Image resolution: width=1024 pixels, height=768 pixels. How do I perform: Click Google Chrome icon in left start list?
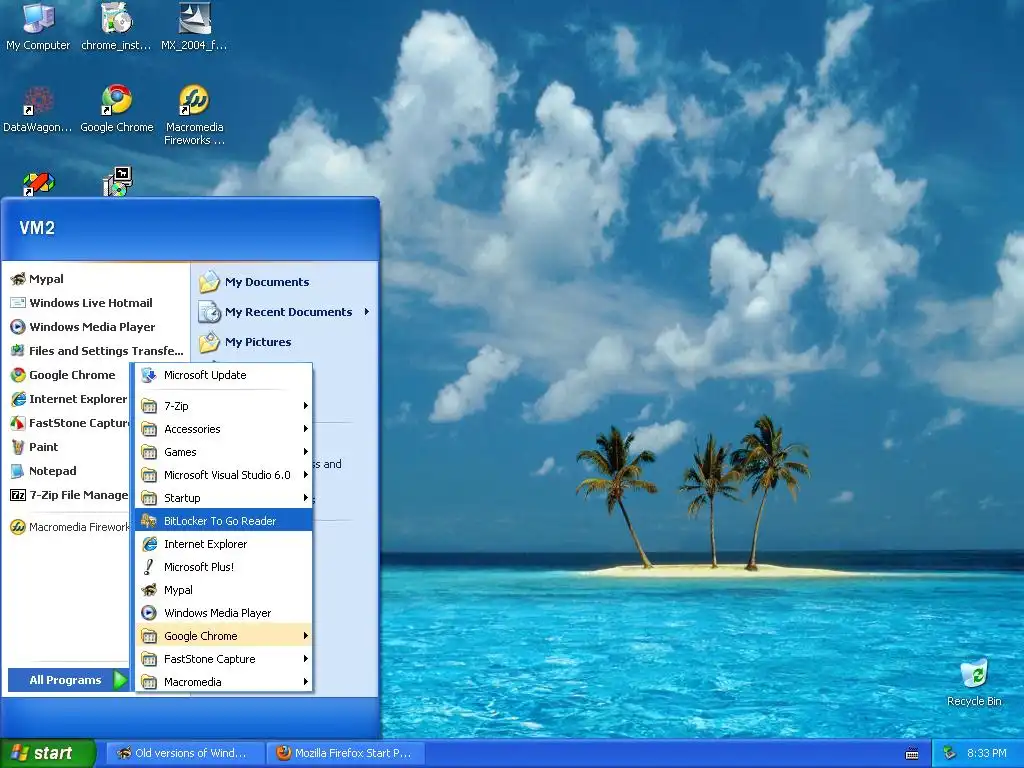pyautogui.click(x=18, y=375)
